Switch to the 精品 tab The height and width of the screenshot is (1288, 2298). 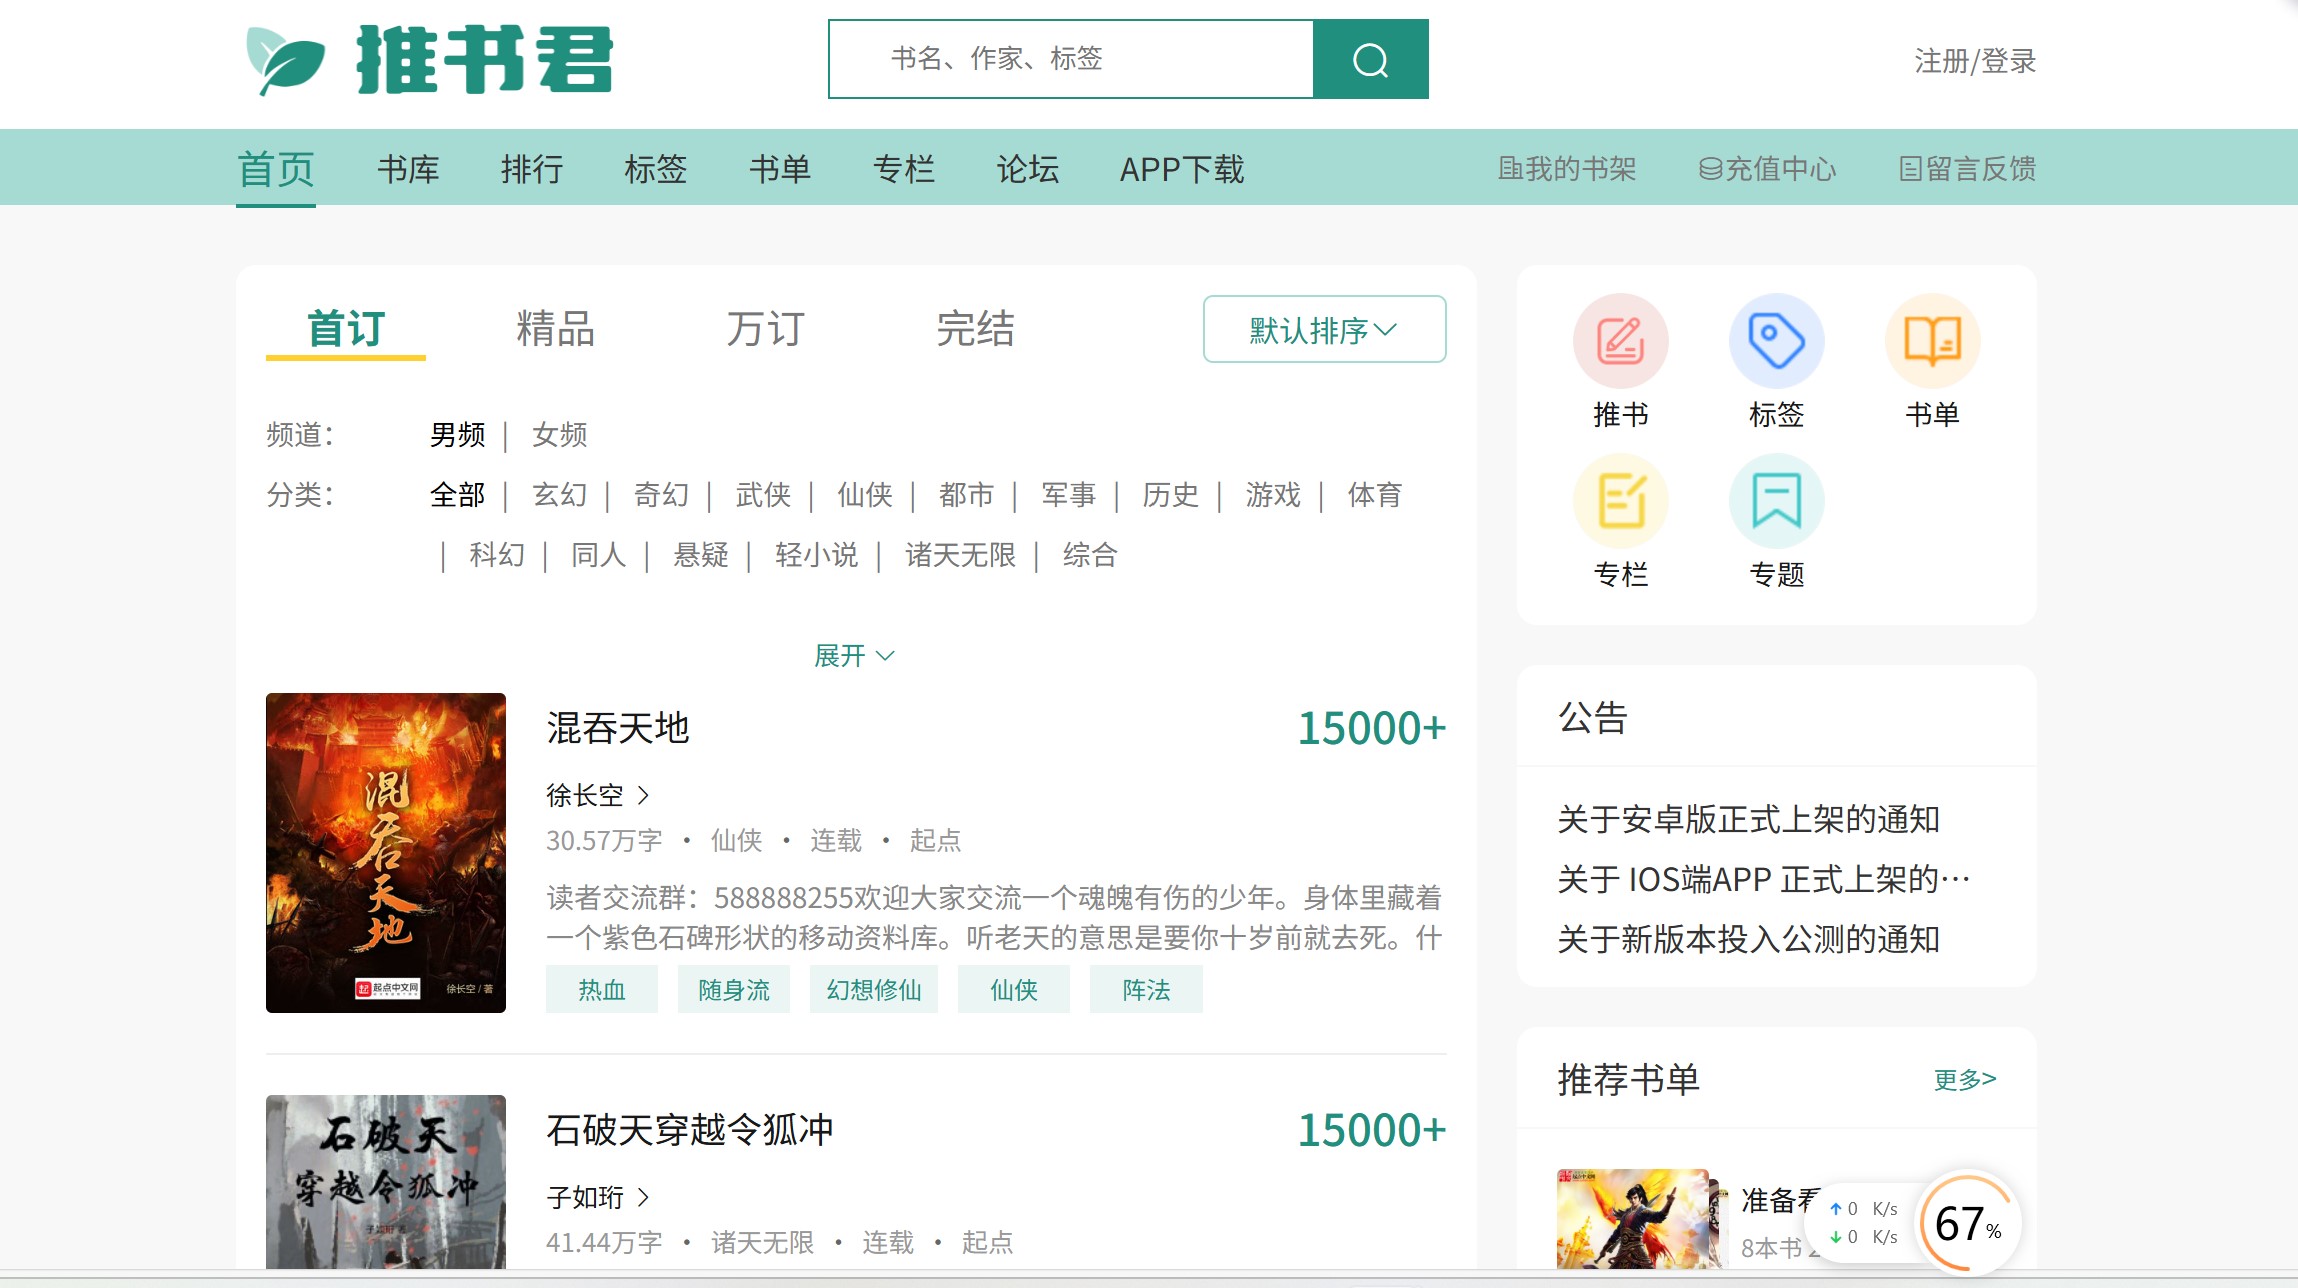click(553, 328)
